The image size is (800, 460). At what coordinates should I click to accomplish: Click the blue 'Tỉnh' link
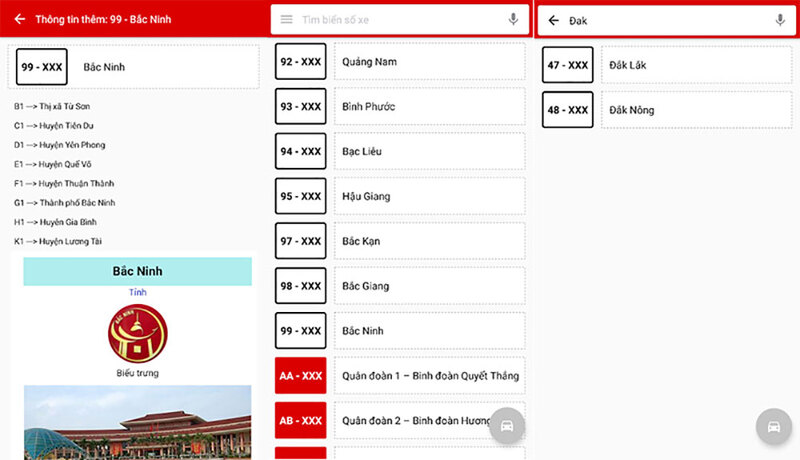click(x=137, y=292)
